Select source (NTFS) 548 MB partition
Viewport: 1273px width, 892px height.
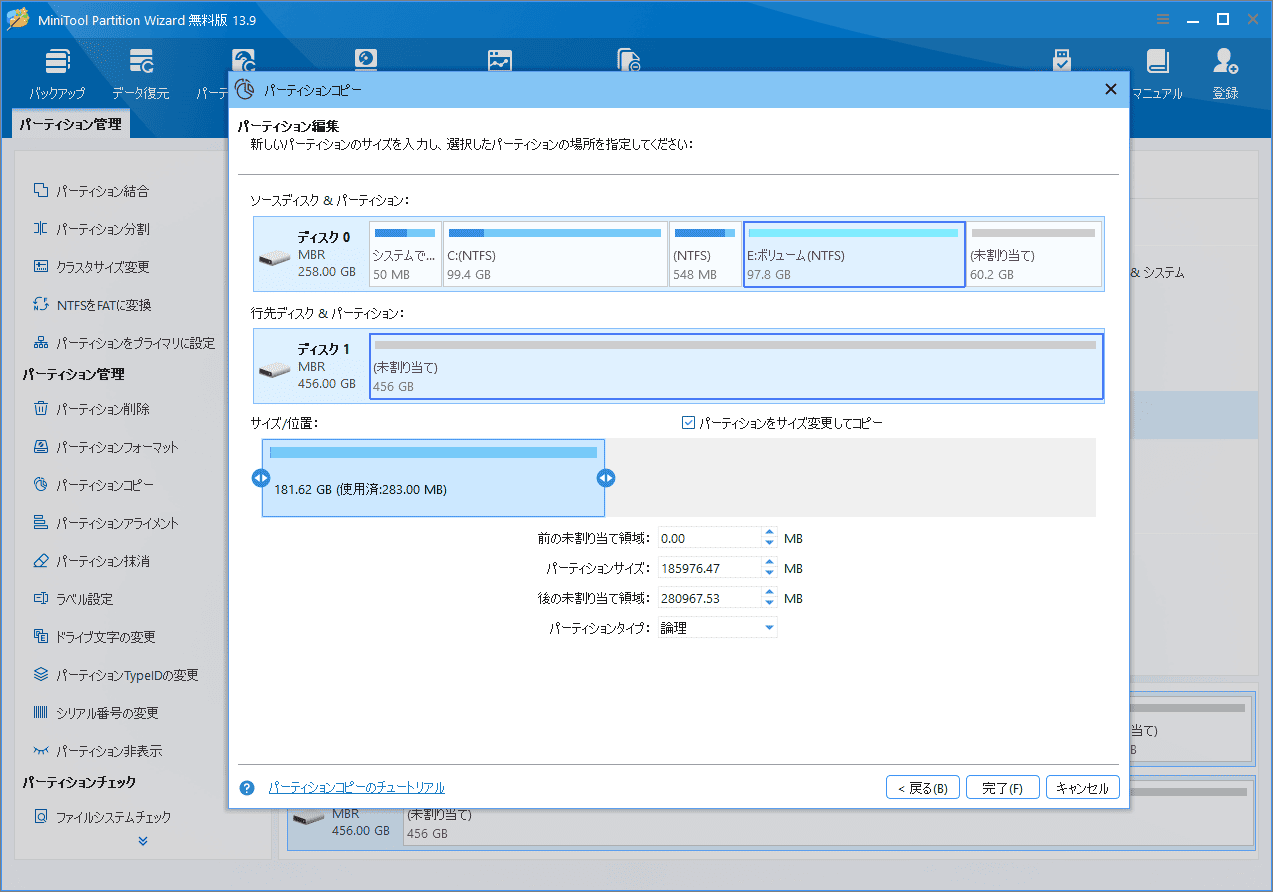click(706, 254)
